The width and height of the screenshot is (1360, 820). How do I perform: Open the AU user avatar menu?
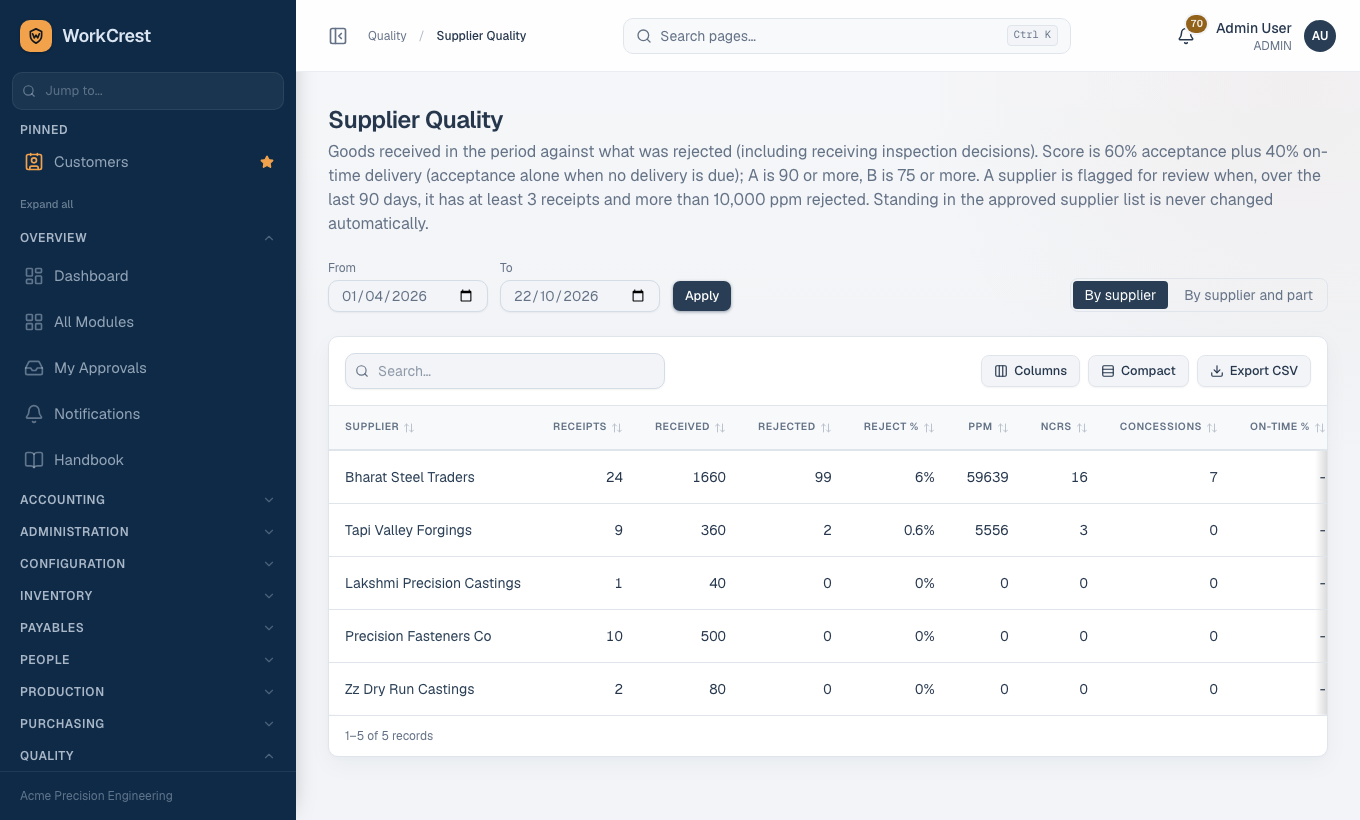pos(1320,36)
